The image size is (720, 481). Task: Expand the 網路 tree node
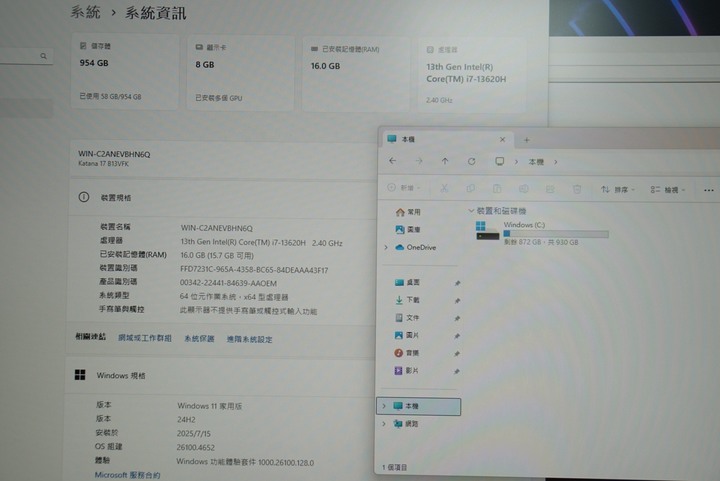384,424
